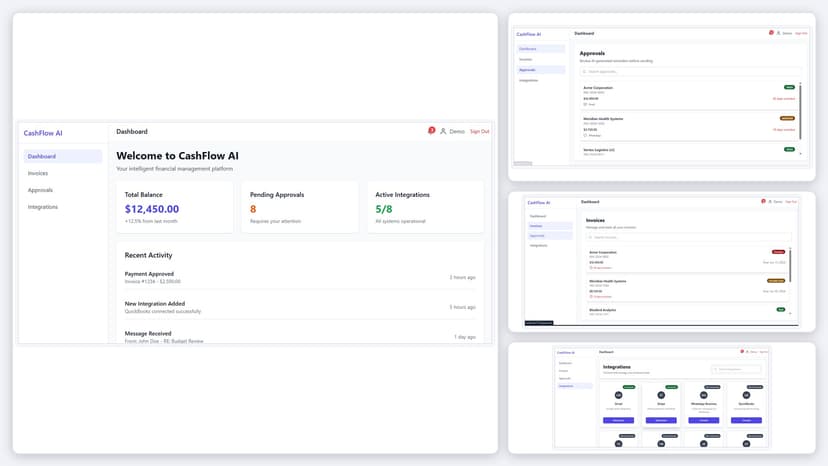
Task: Open the Bluebird Analytics invoice card
Action: click(x=686, y=312)
